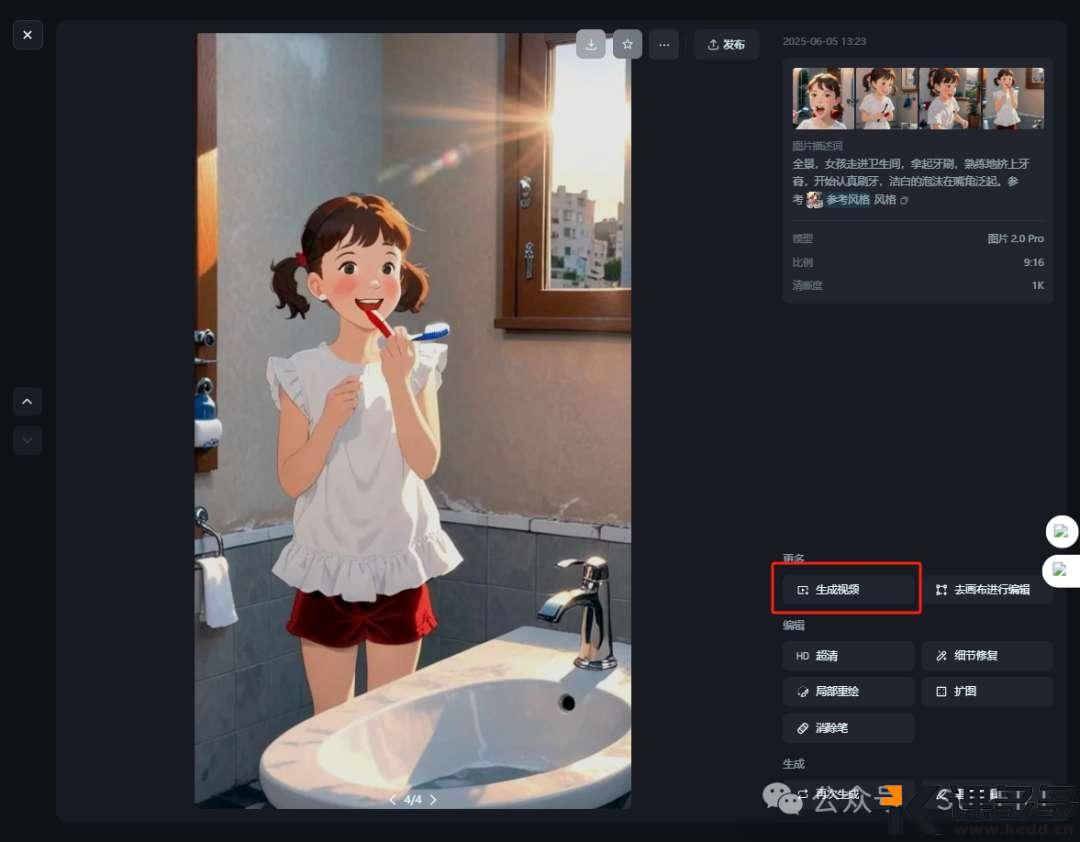
Task: Open the 参考风格 reference style link
Action: click(x=846, y=200)
